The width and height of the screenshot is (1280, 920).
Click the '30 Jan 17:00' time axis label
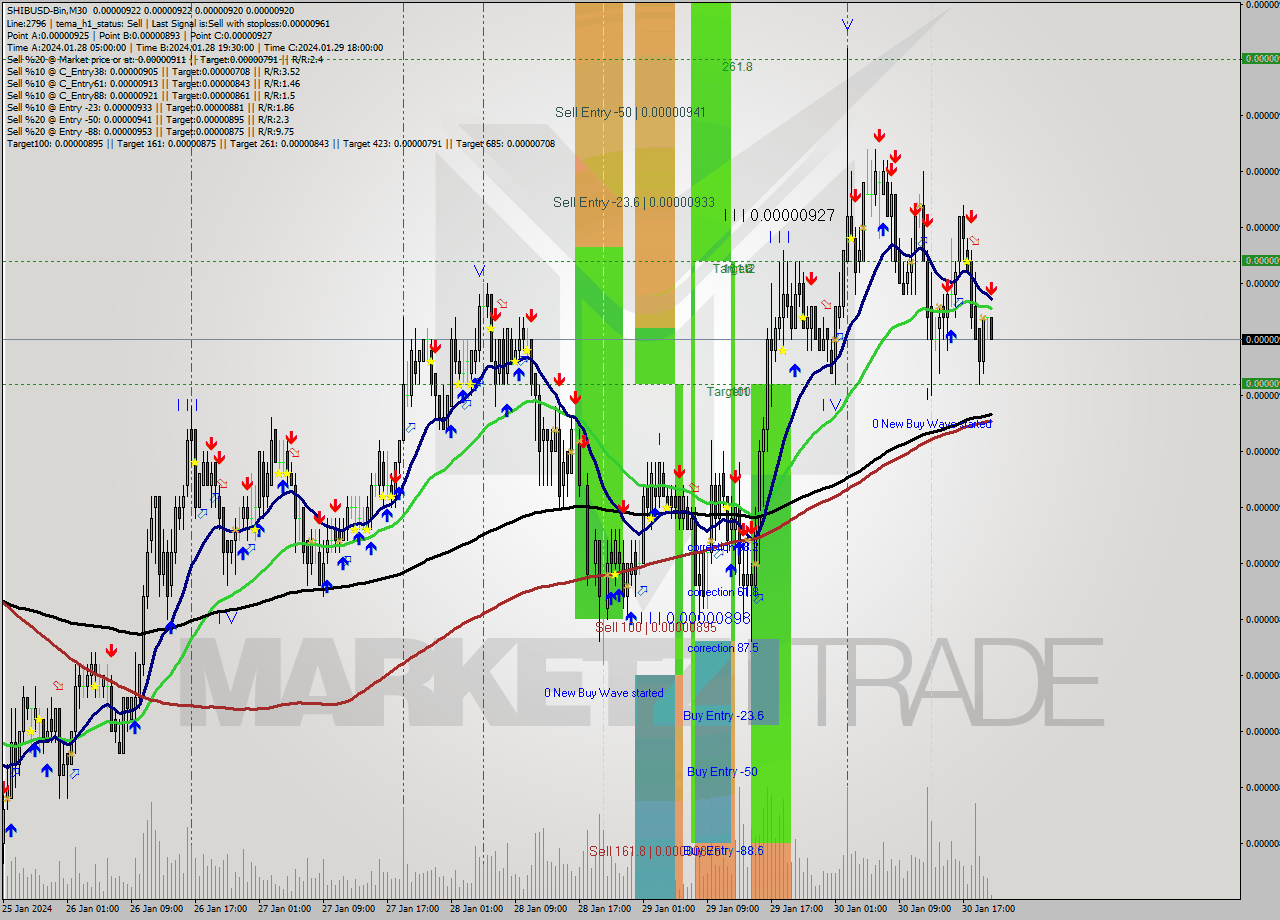(x=988, y=909)
